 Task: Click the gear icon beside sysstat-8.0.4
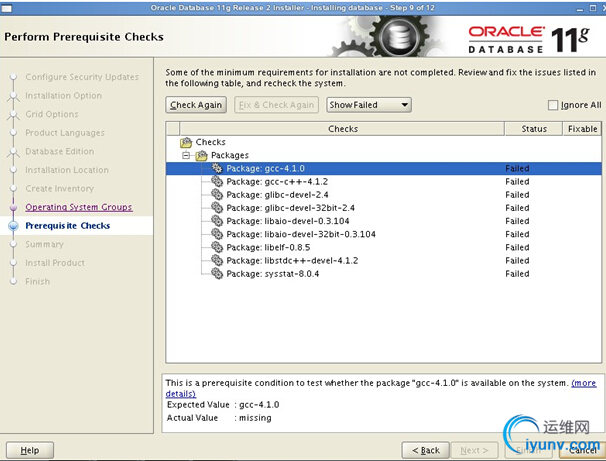pyautogui.click(x=217, y=273)
